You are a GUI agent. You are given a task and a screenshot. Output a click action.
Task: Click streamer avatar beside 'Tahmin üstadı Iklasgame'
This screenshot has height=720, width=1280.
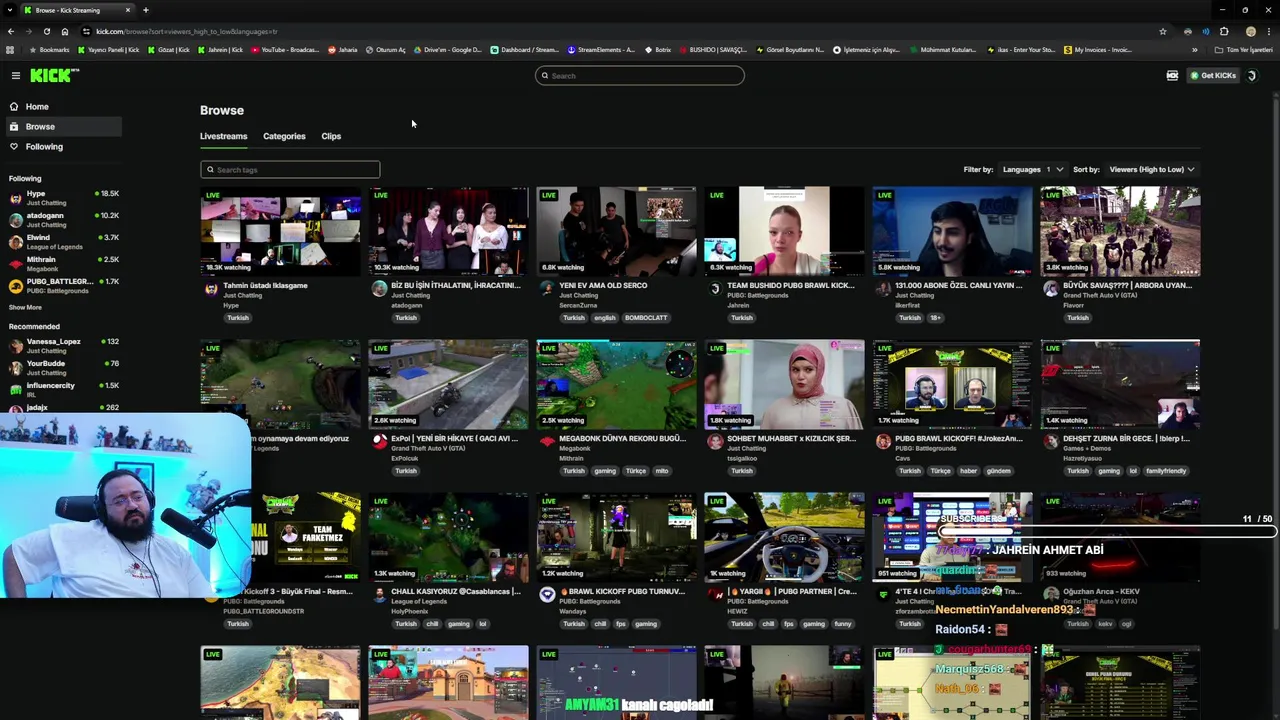(x=211, y=289)
